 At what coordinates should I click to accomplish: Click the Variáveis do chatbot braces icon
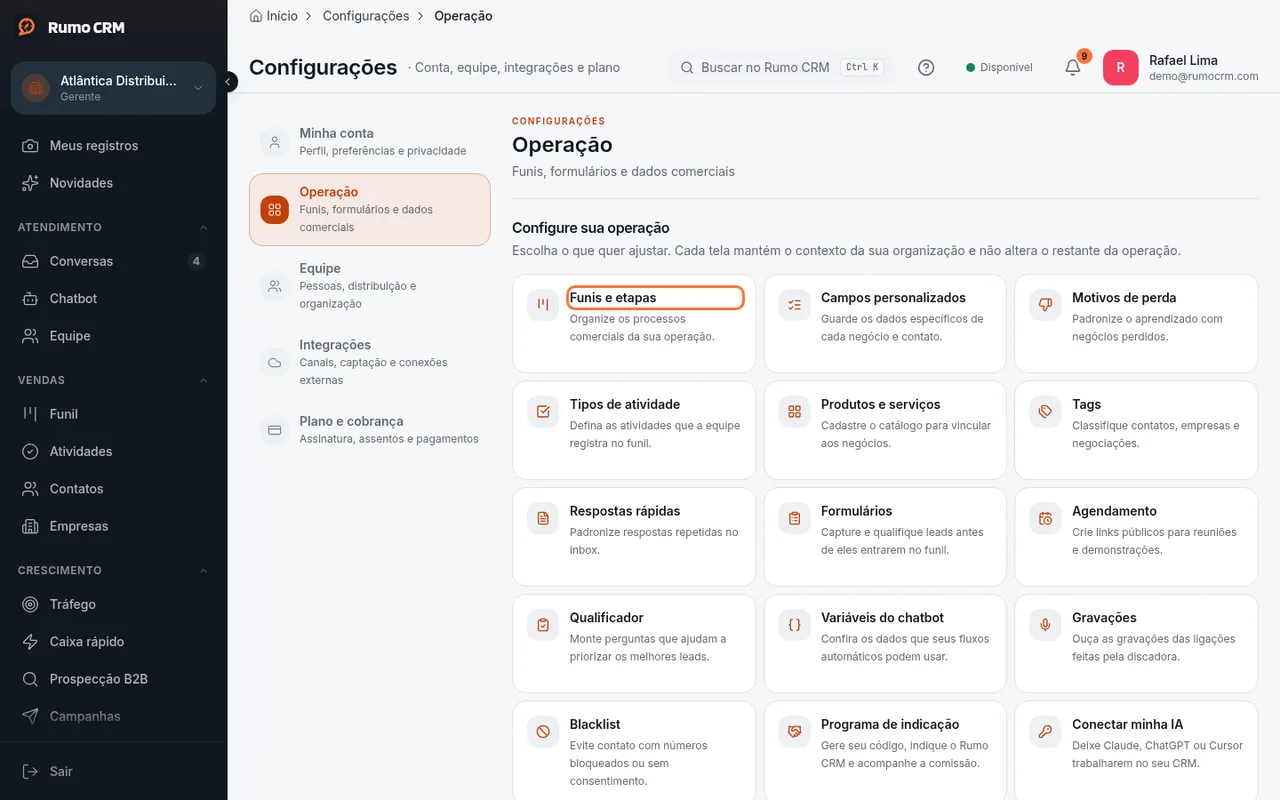tap(795, 625)
